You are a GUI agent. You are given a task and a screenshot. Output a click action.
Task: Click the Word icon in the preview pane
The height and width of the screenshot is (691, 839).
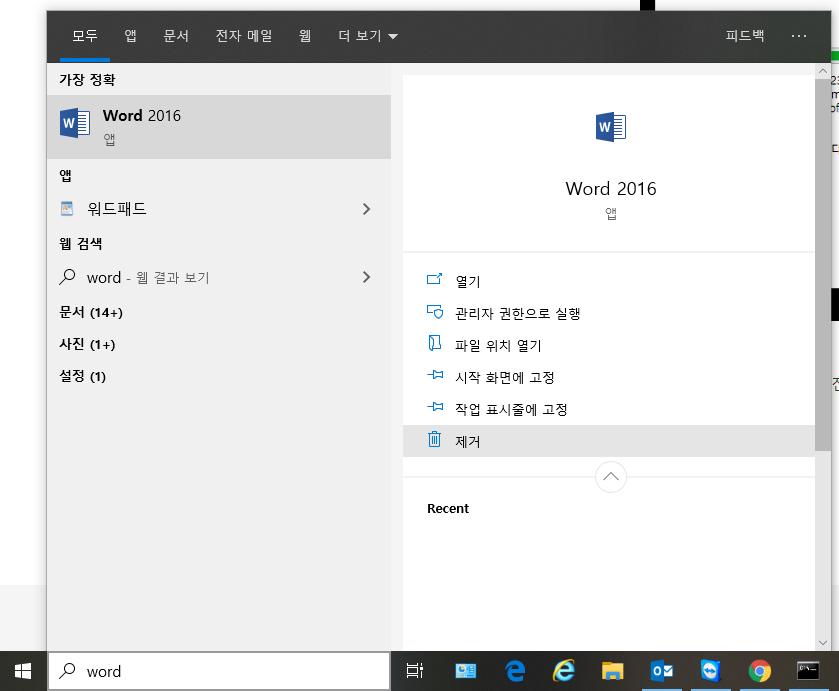611,127
